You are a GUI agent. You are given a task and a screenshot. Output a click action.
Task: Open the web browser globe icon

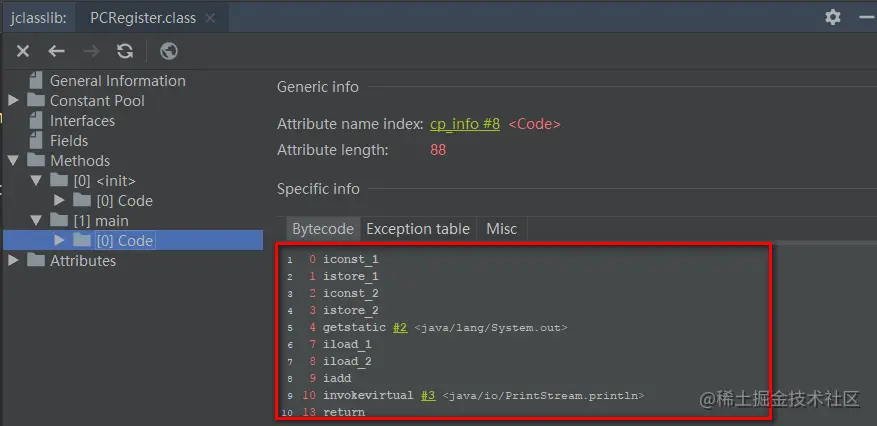[x=169, y=51]
